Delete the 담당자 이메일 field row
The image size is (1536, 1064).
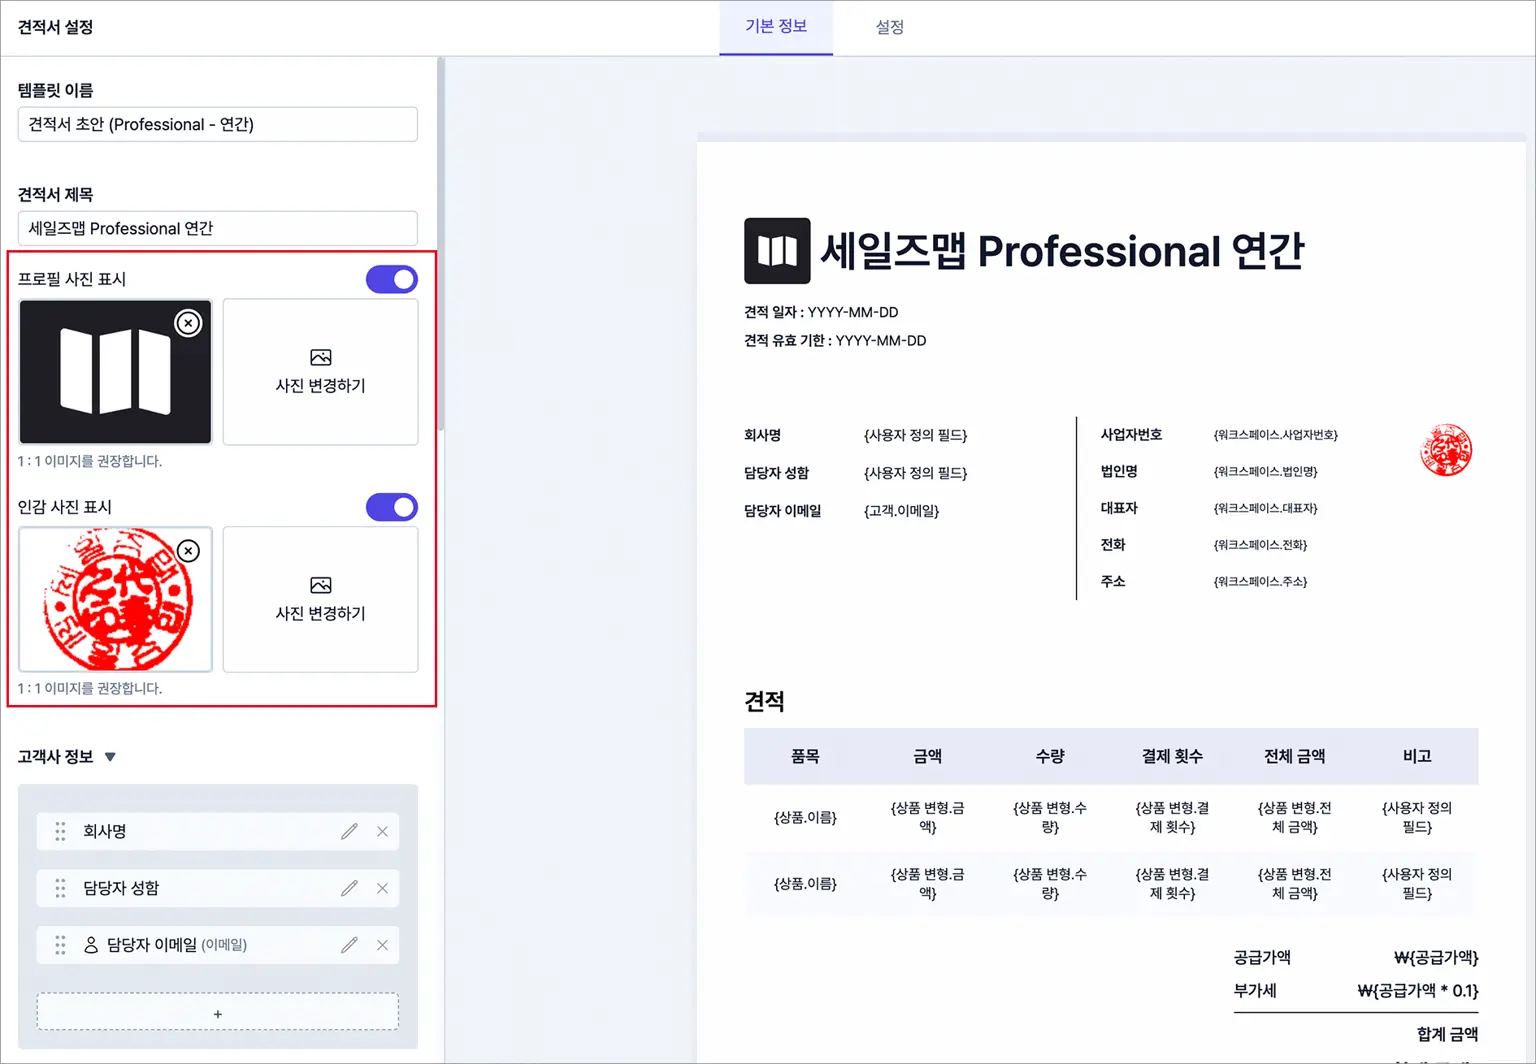click(382, 945)
